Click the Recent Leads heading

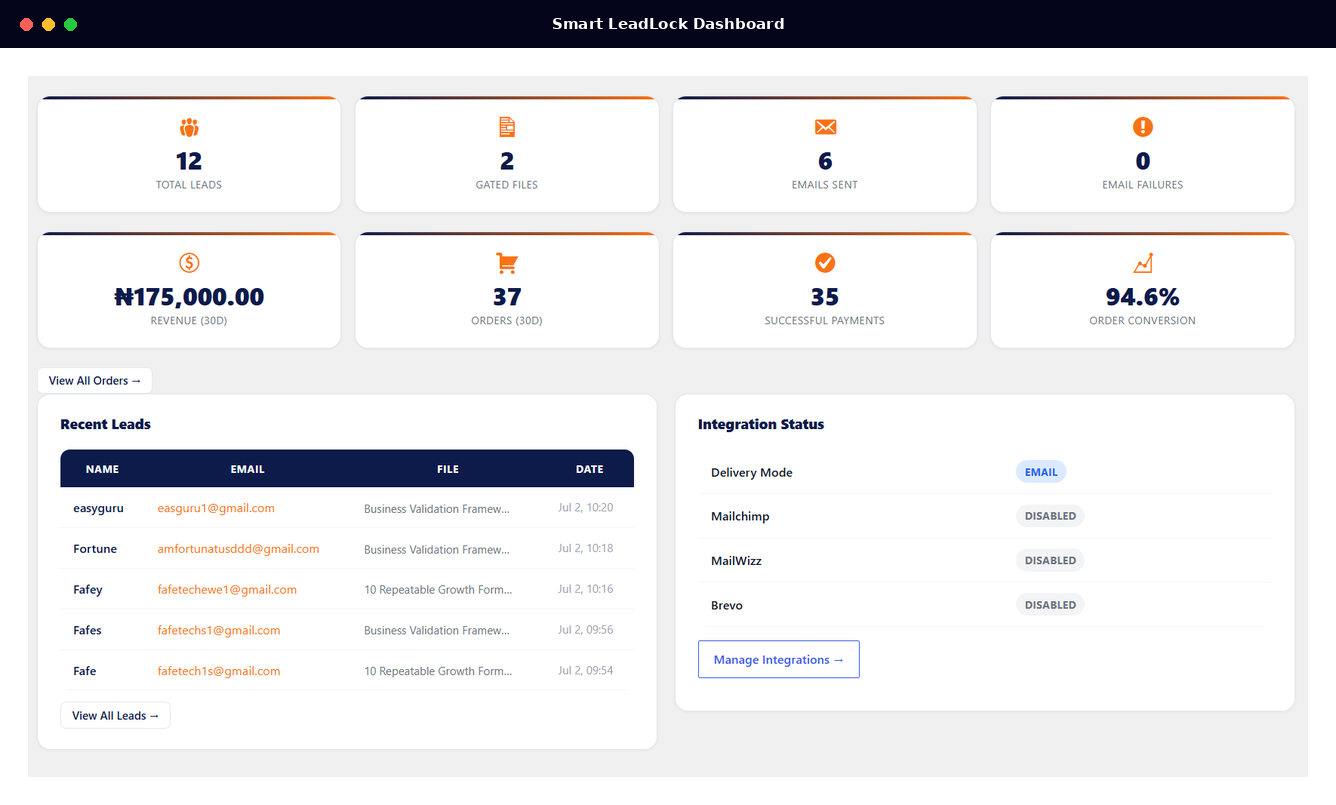[x=105, y=424]
